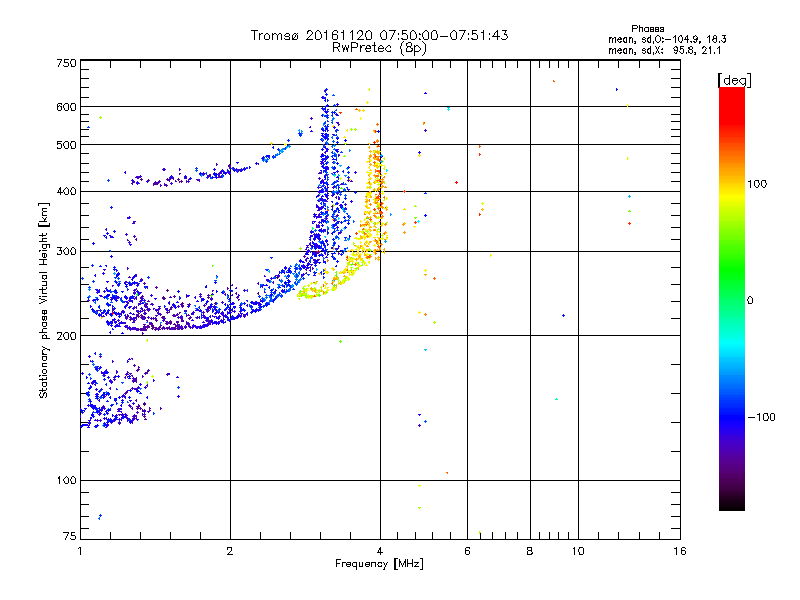Click the 'Phases' heading text
800x600 pixels.
(647, 29)
